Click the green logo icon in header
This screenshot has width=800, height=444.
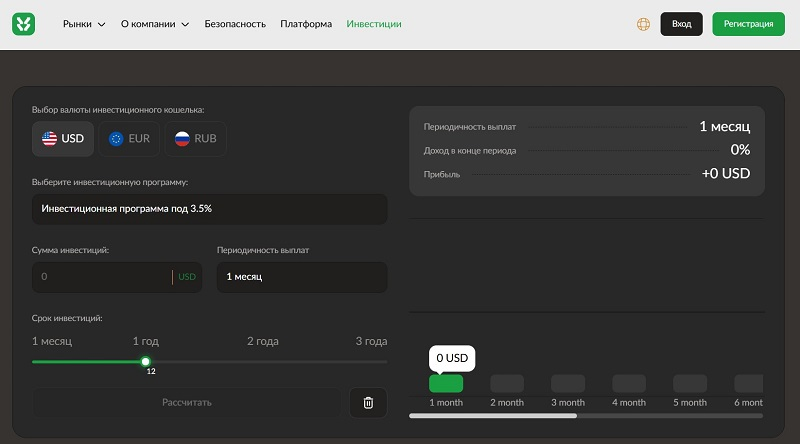pyautogui.click(x=24, y=24)
